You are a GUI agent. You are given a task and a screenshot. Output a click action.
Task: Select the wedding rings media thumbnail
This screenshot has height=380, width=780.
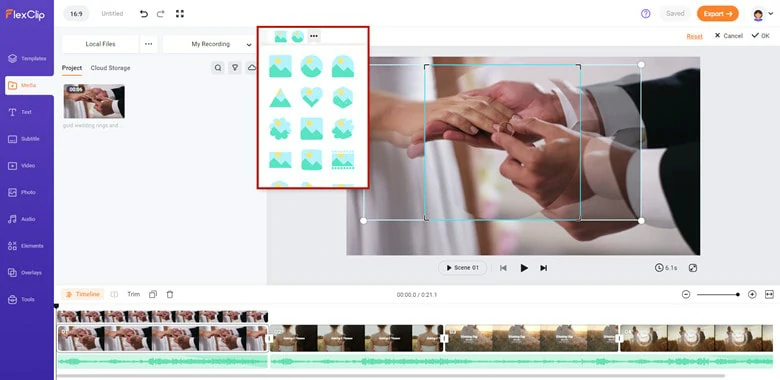(x=95, y=101)
